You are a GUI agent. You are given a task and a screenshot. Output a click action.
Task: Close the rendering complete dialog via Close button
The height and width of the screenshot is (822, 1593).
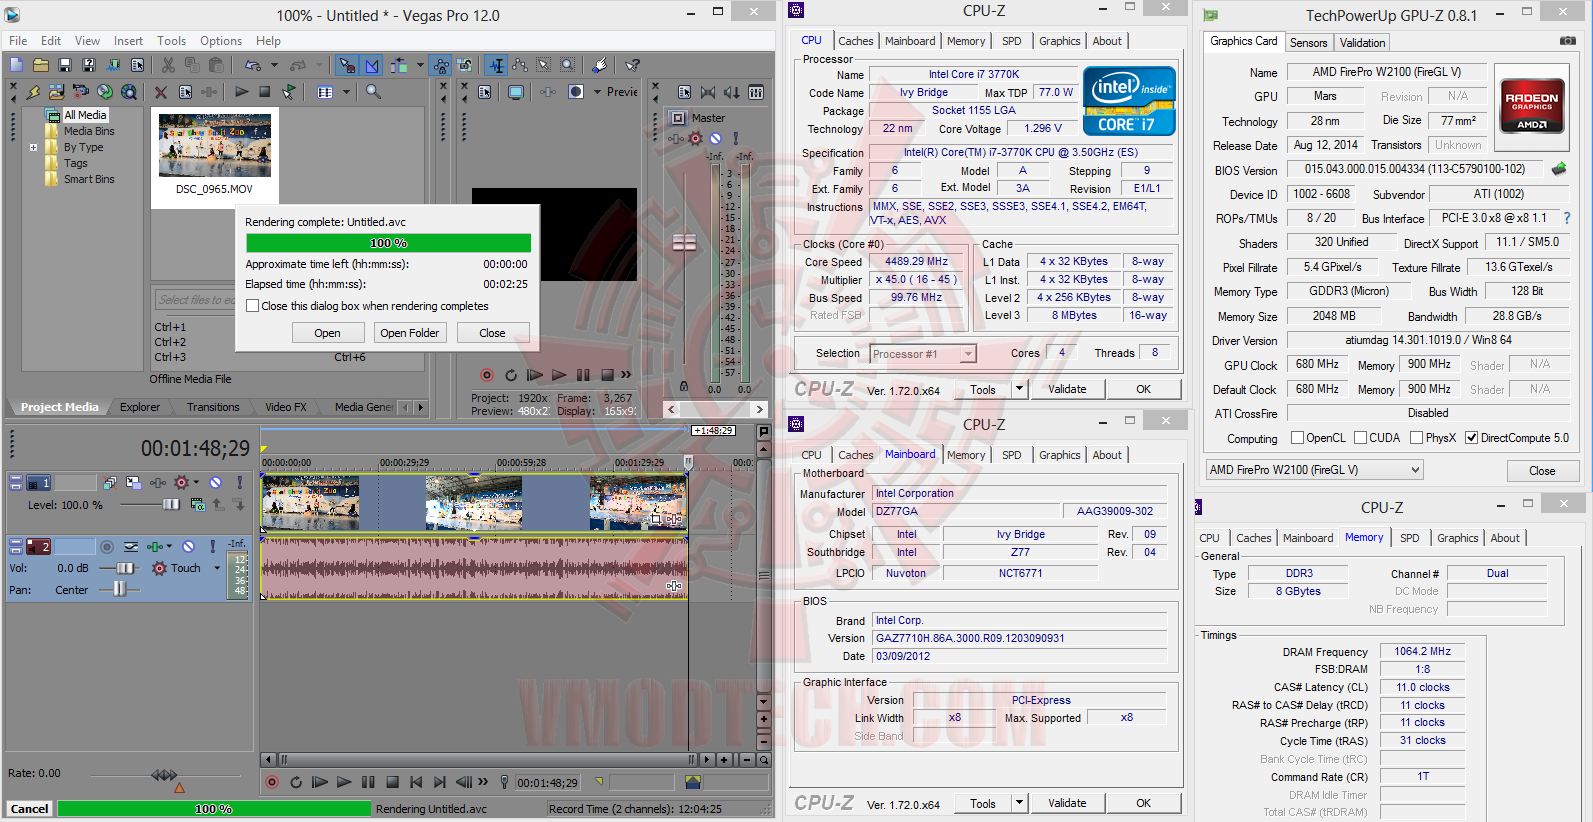click(492, 333)
